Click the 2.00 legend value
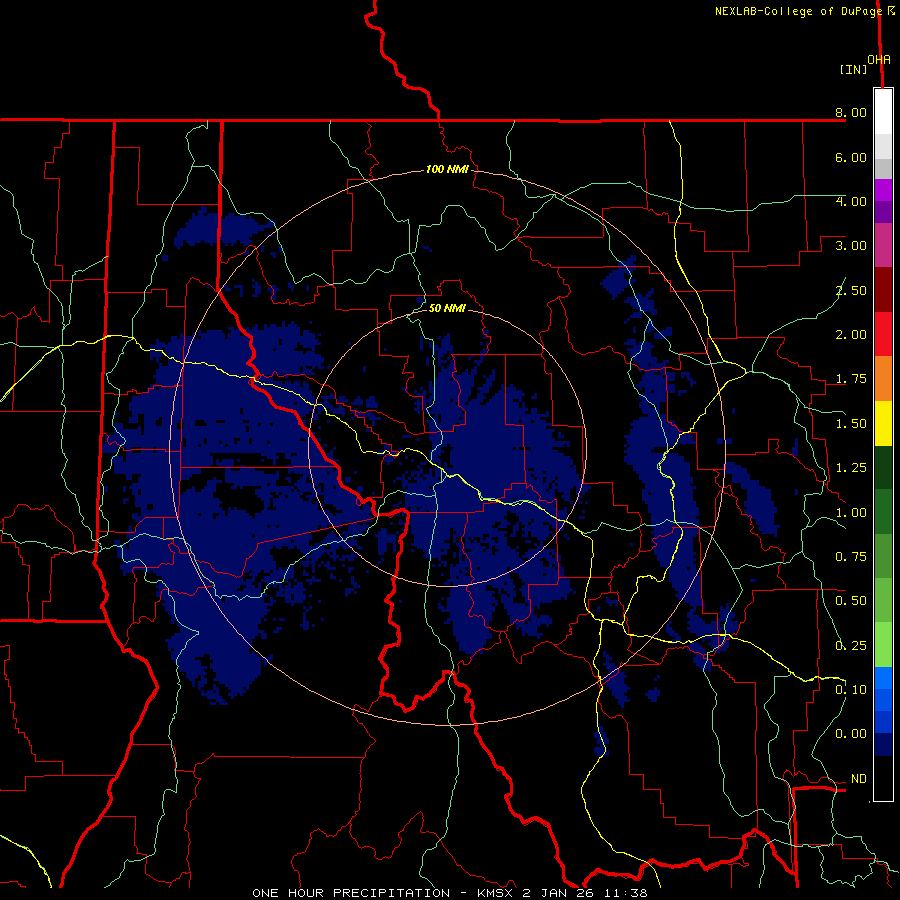This screenshot has height=900, width=900. coord(851,335)
